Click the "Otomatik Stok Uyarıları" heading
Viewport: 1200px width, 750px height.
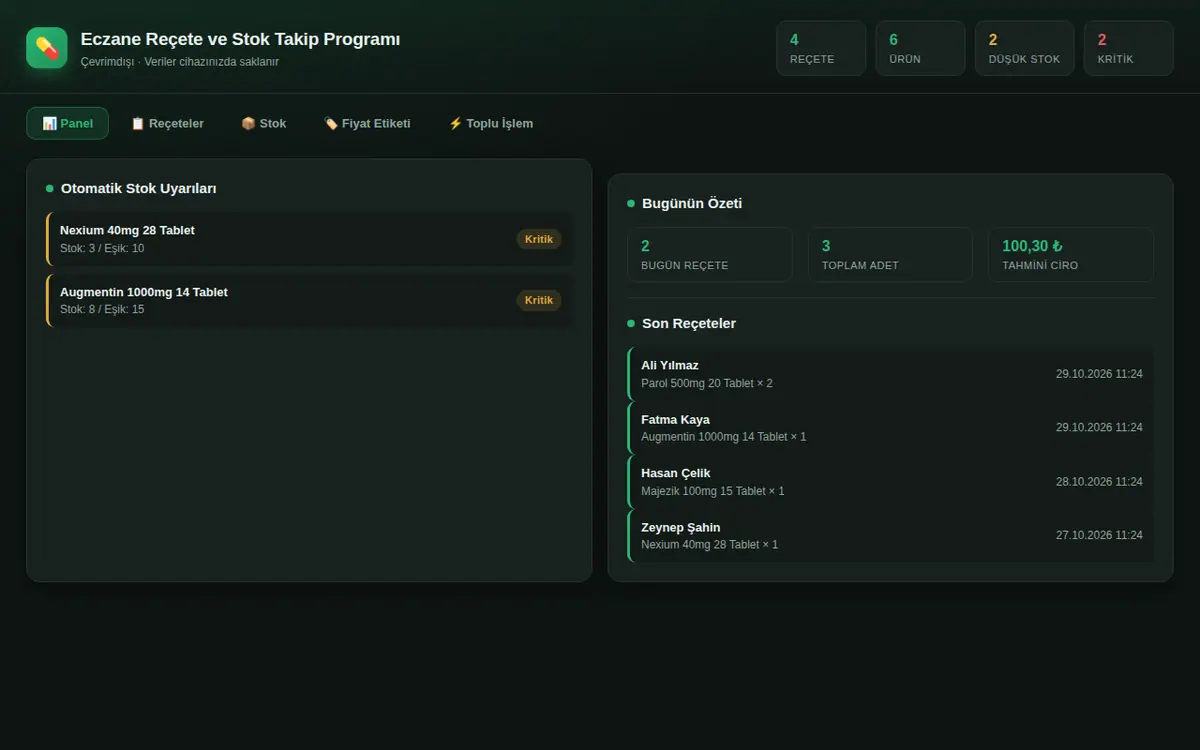pyautogui.click(x=139, y=188)
